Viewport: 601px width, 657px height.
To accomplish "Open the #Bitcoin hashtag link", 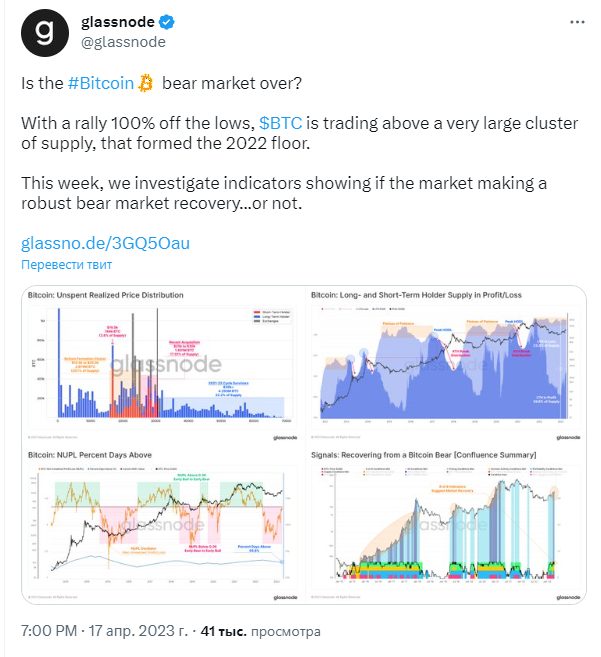I will (x=101, y=83).
